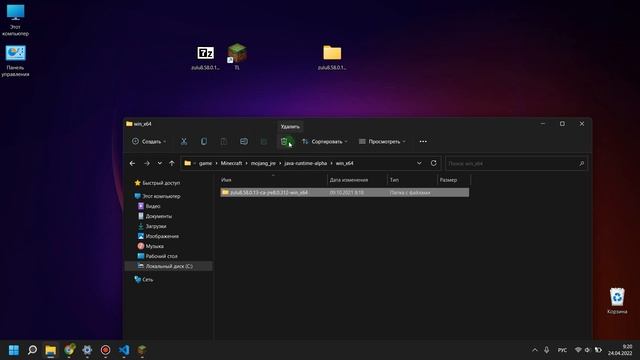Select the Панель управления desktop icon

(16, 61)
